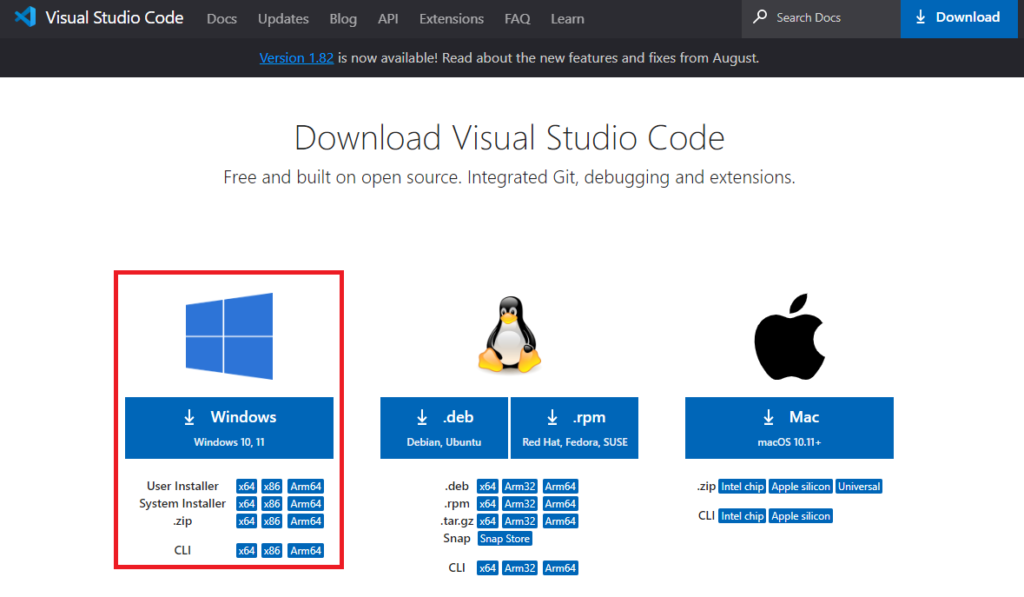Click the Windows logo image

[229, 336]
